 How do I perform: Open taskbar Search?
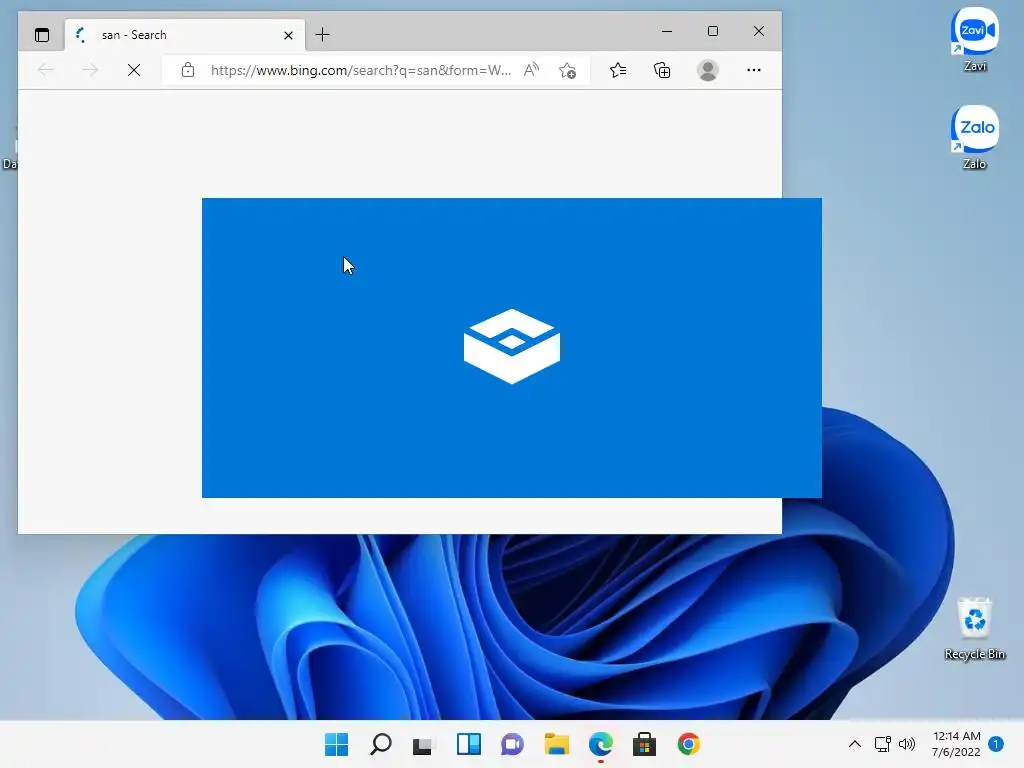tap(381, 744)
